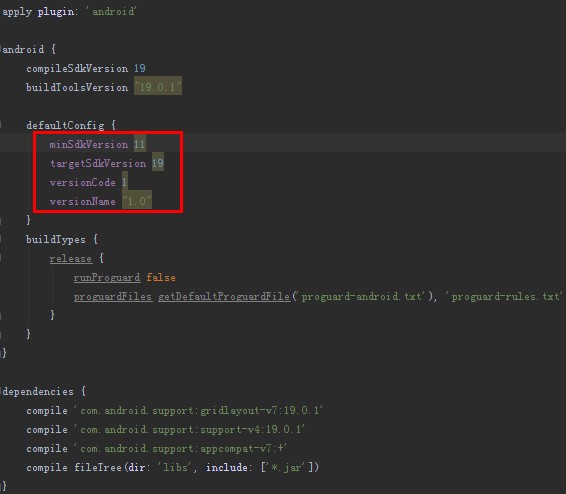Click the compileSdkVersion value 19
Screen dimensions: 566x494
(139, 68)
